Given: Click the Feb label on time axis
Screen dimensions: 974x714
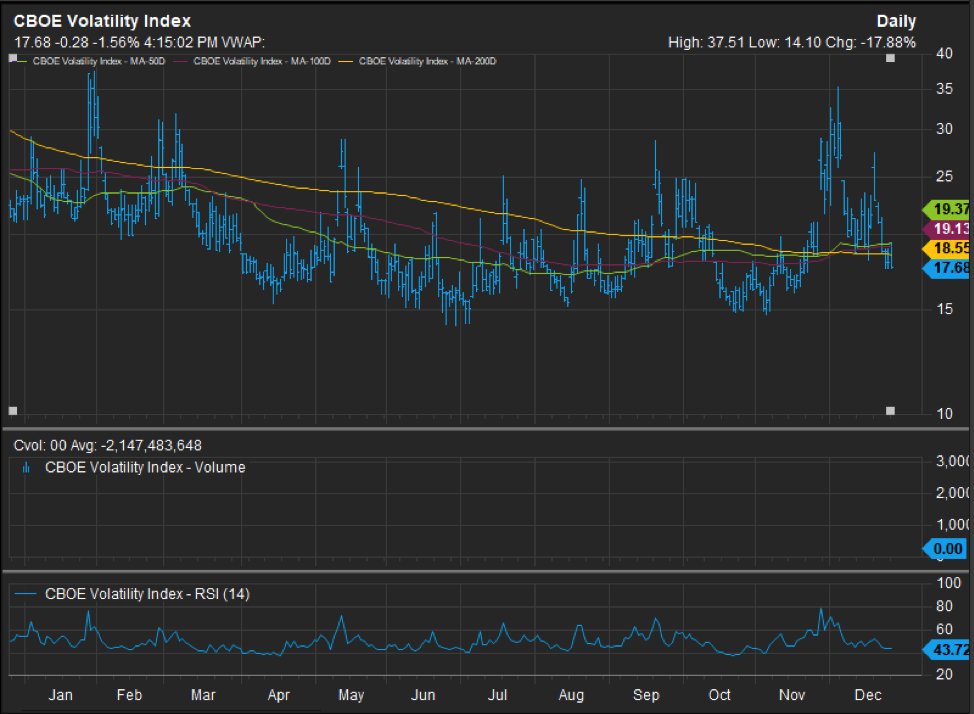Looking at the screenshot, I should [129, 695].
